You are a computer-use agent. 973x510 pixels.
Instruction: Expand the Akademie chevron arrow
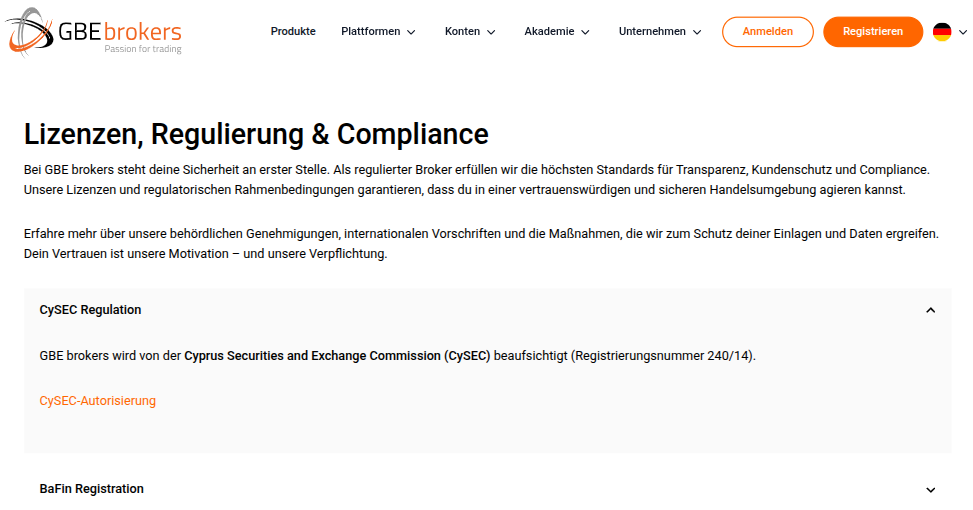click(585, 32)
